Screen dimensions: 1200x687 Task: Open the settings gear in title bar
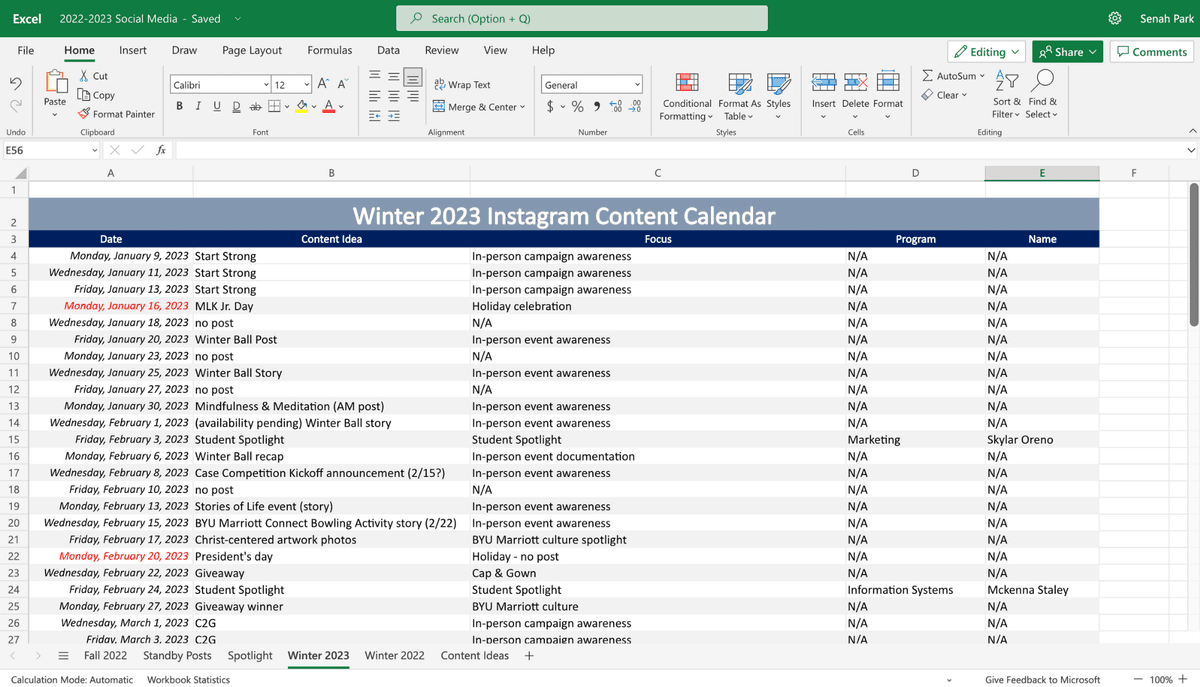click(x=1115, y=19)
